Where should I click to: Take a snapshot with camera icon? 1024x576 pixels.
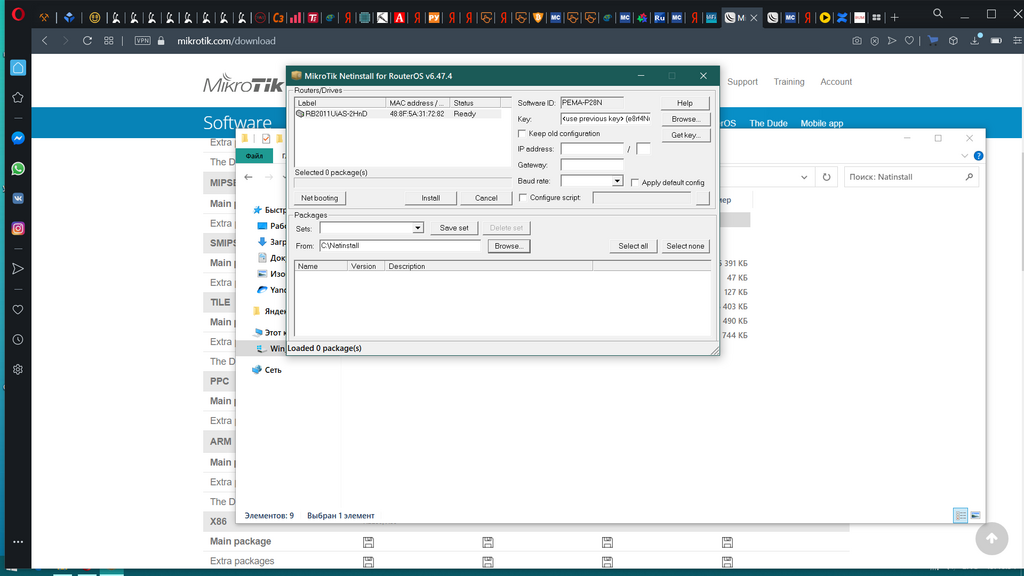(857, 40)
